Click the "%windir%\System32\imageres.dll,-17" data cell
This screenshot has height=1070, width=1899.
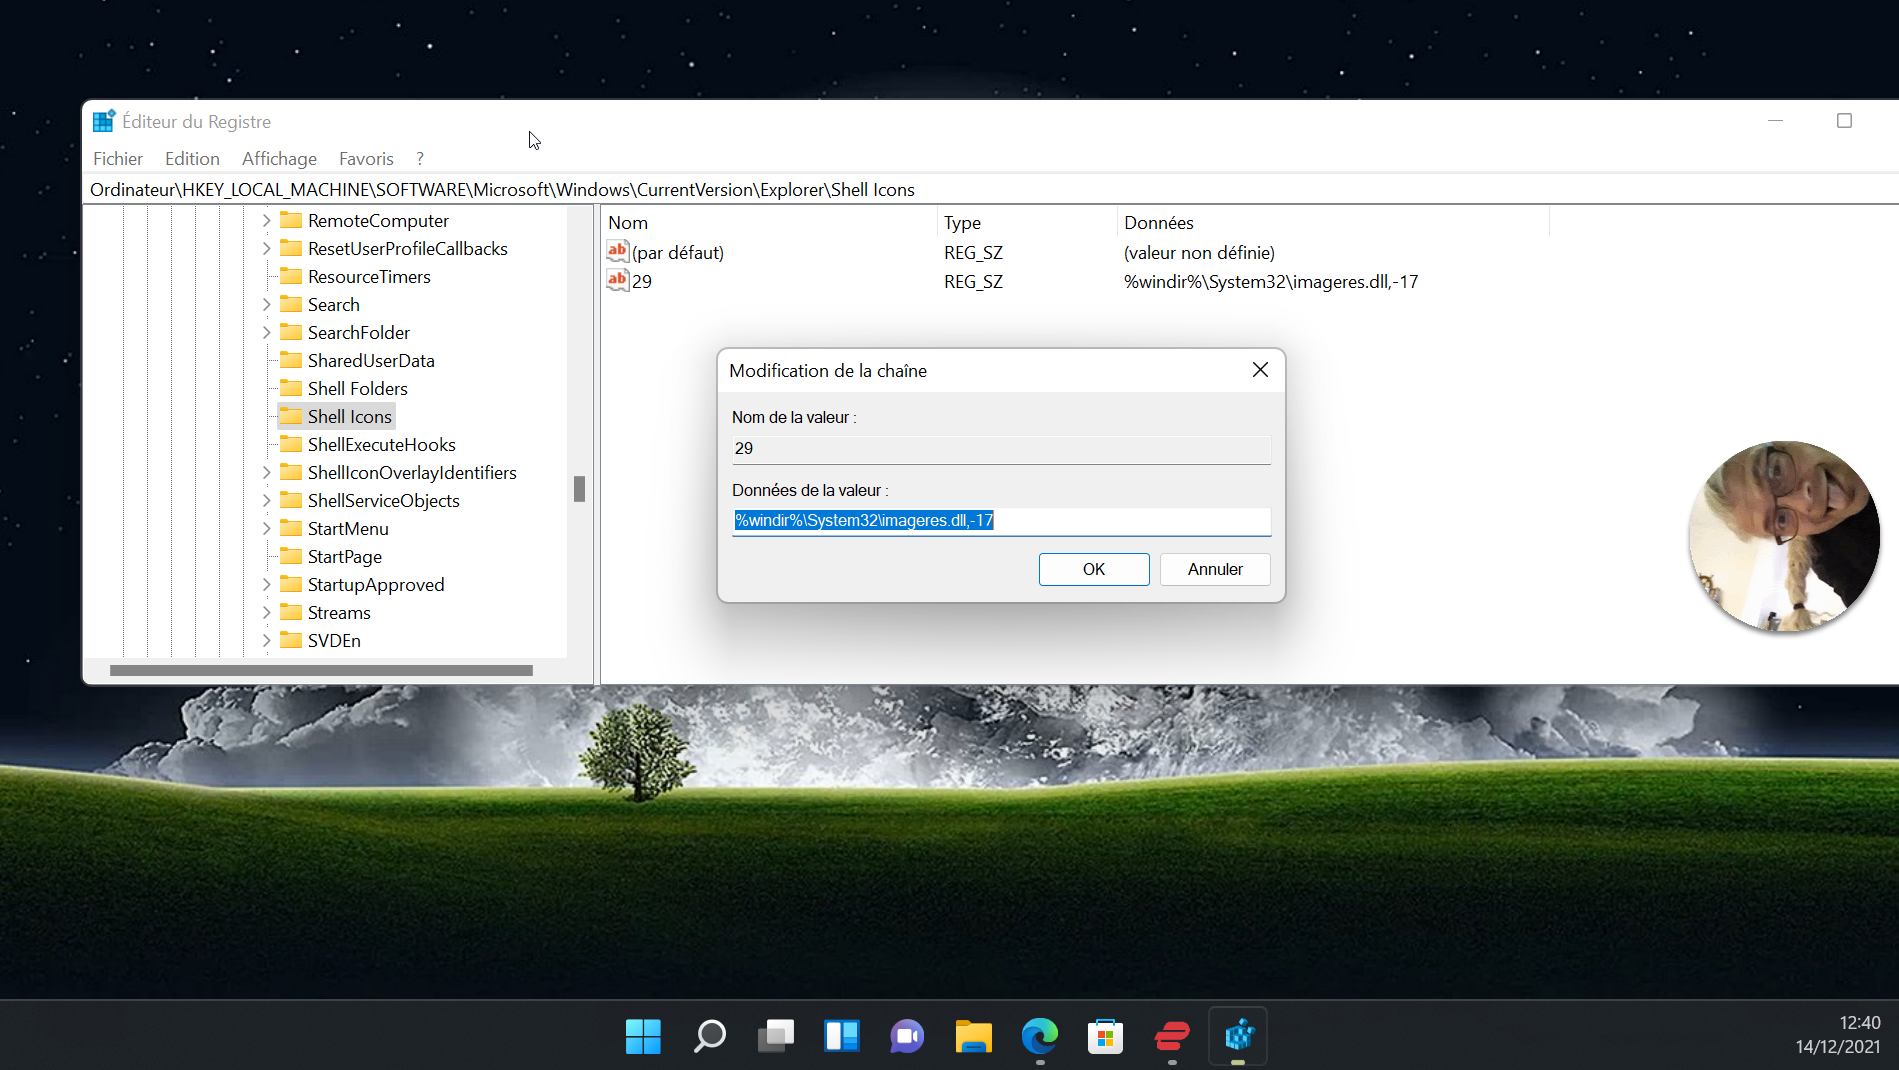click(1271, 281)
